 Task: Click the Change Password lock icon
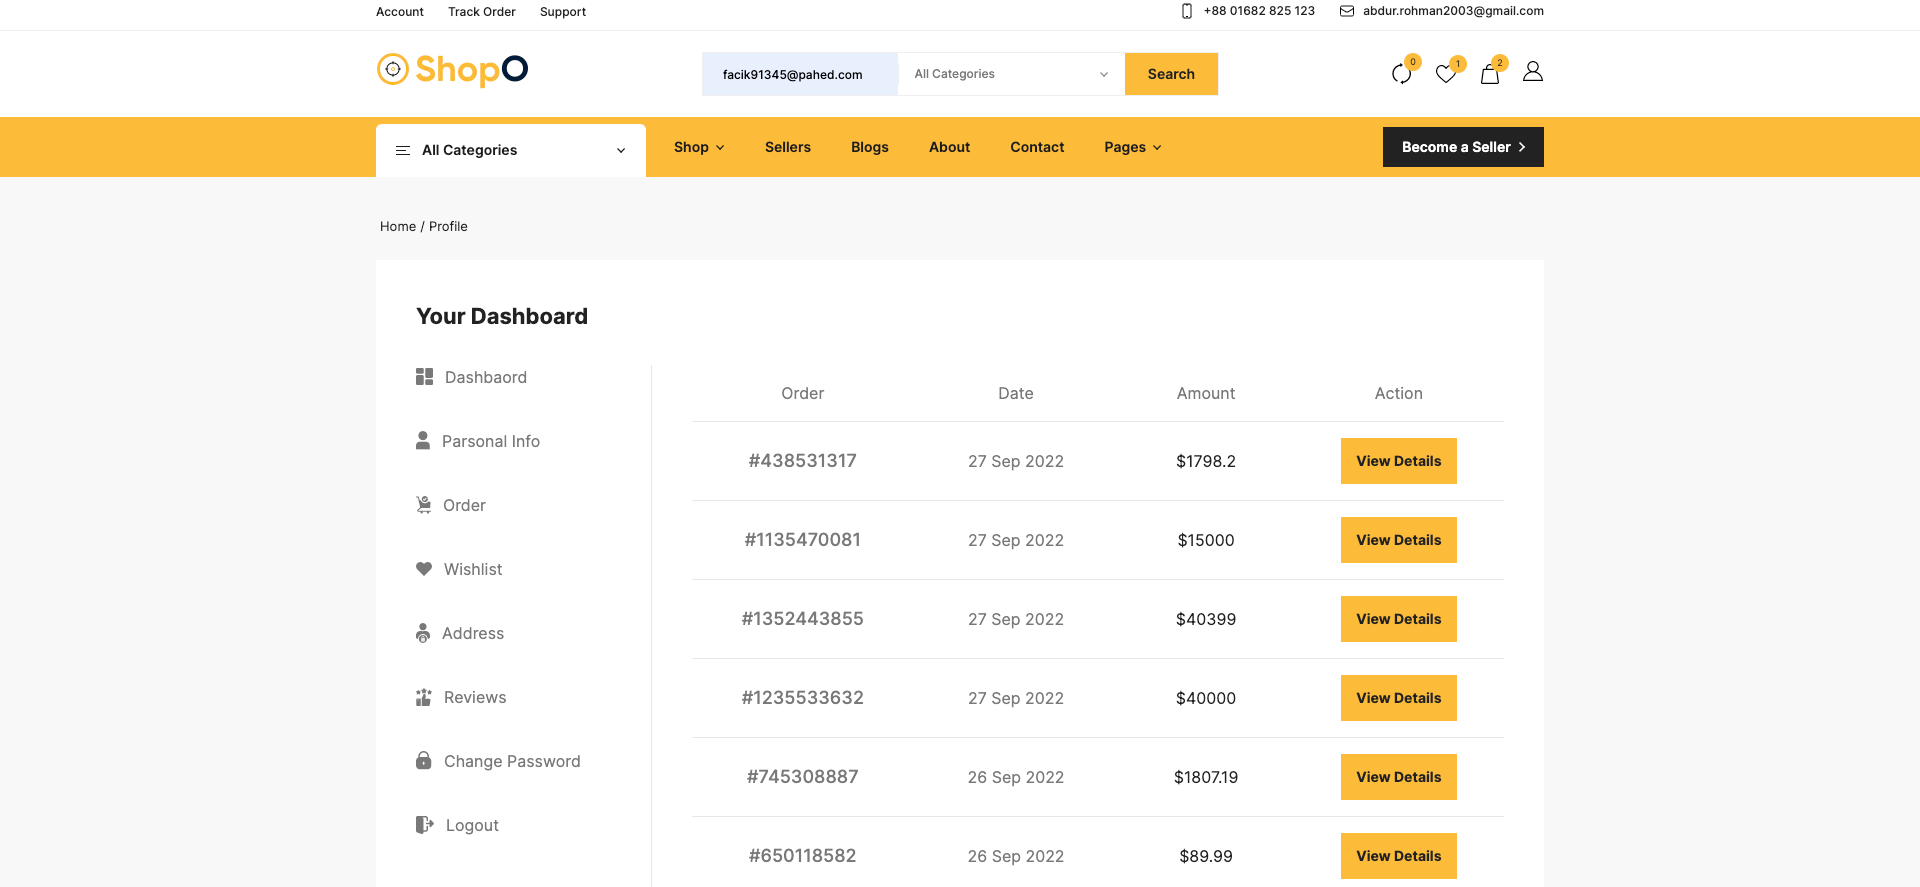[x=424, y=761]
